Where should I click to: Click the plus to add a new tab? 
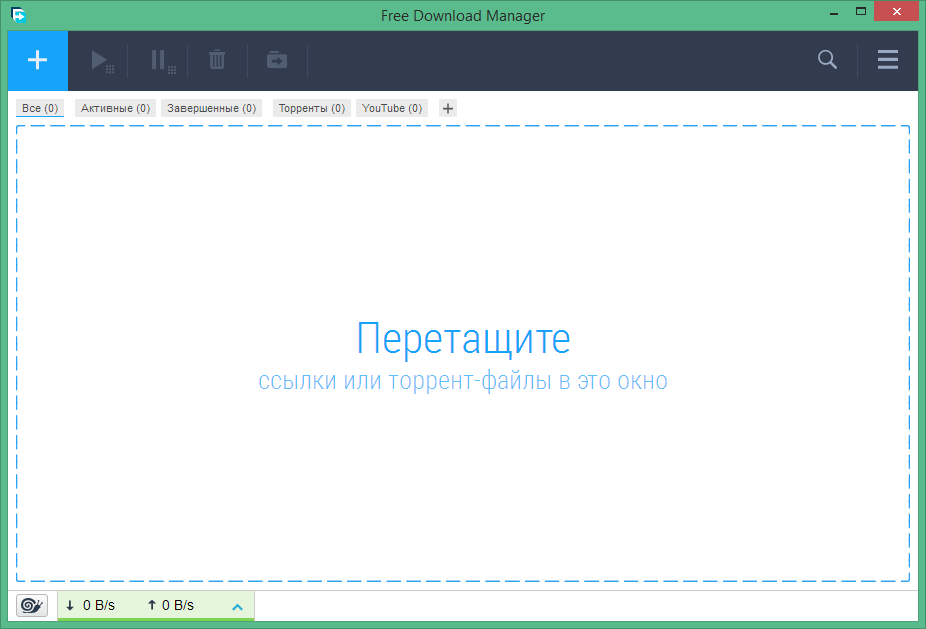447,107
